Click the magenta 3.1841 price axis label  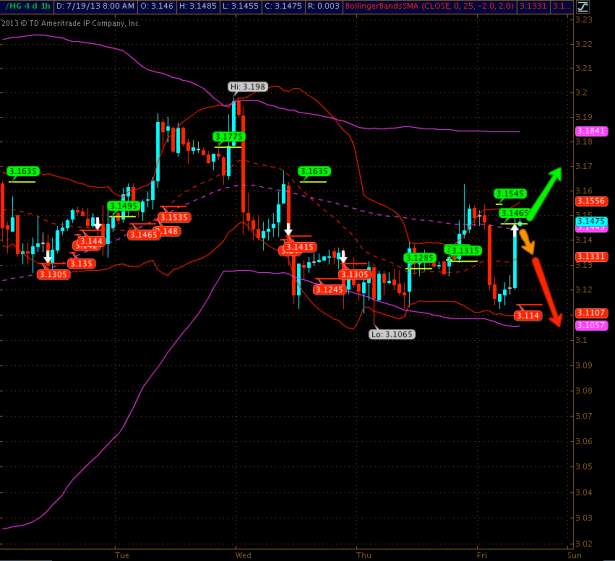[x=591, y=131]
